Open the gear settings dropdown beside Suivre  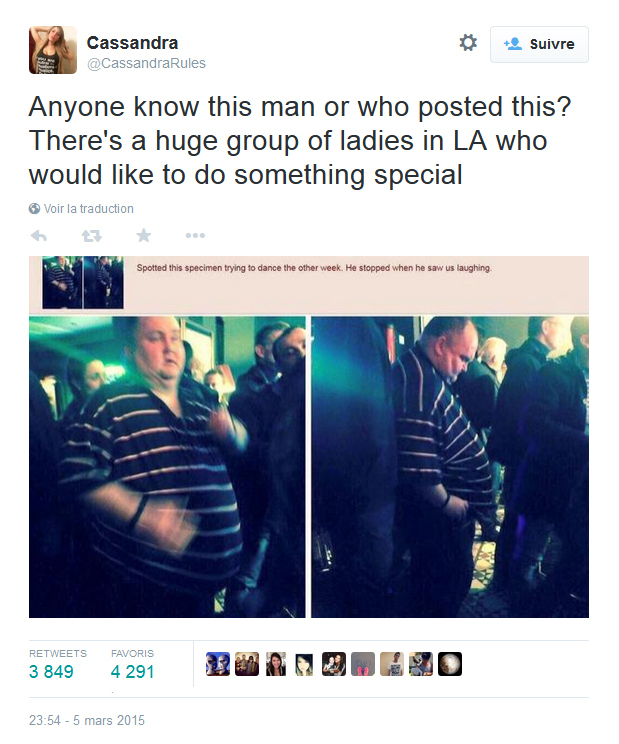(x=468, y=43)
